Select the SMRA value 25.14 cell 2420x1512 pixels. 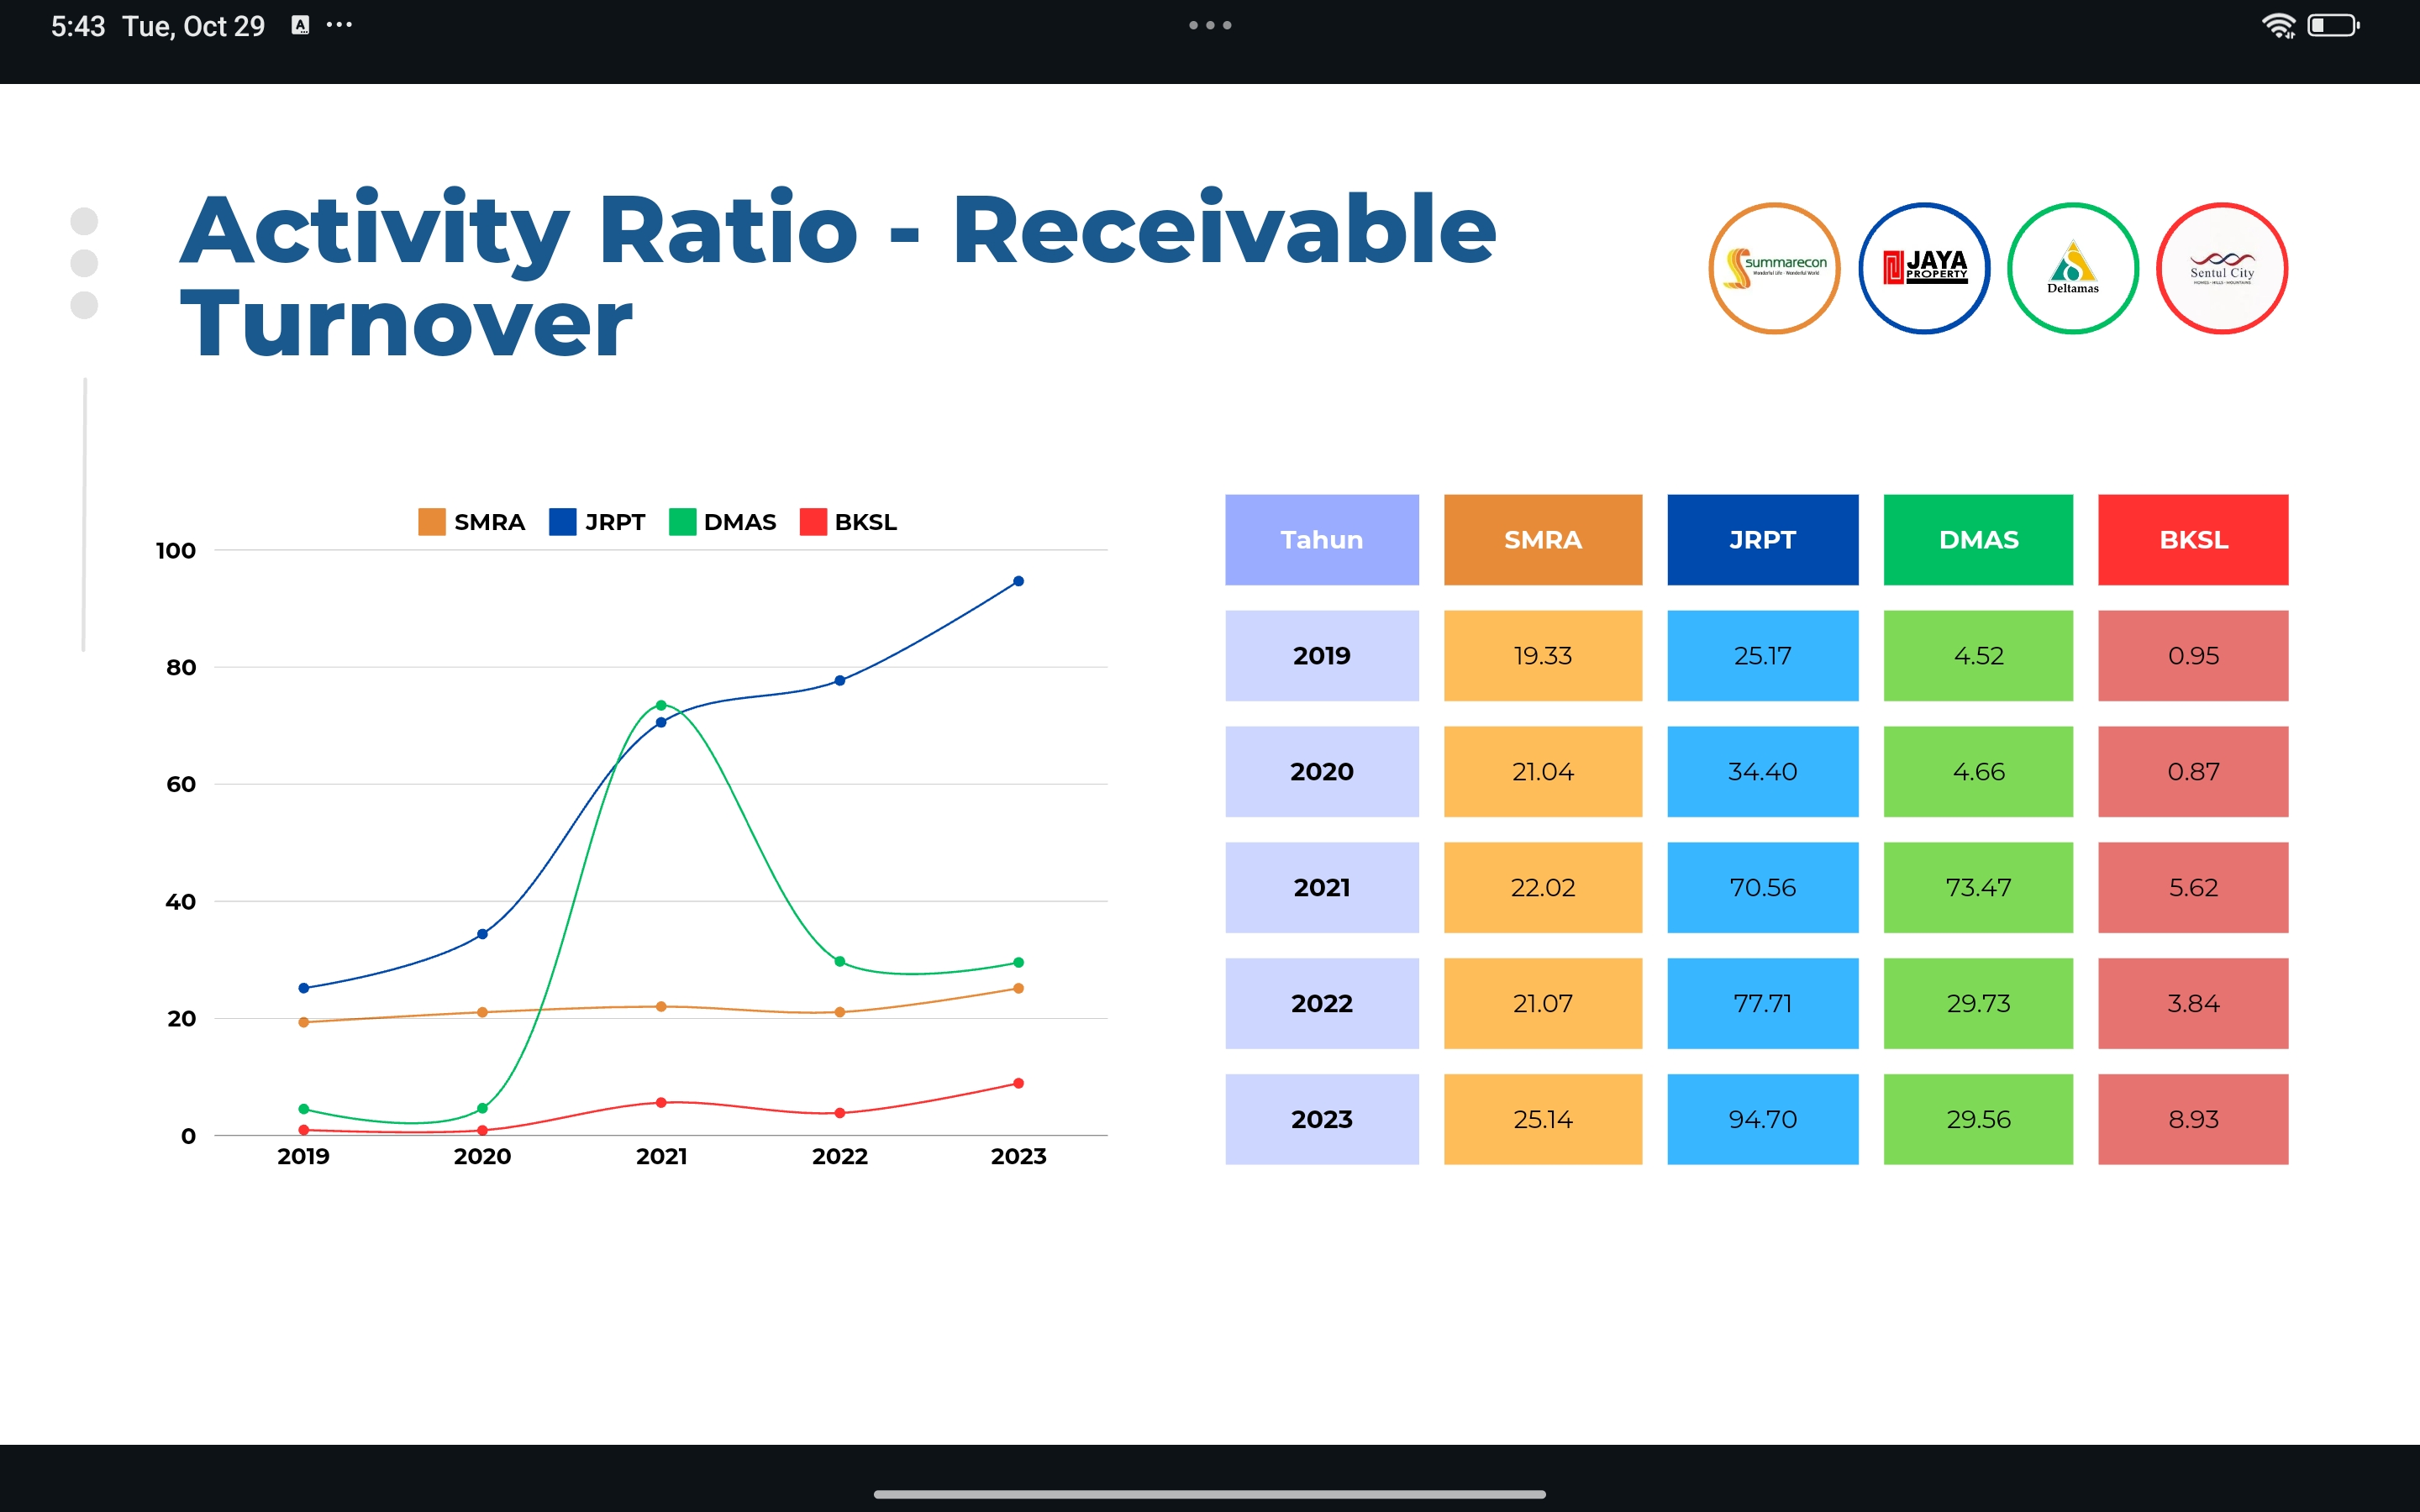coord(1543,1120)
